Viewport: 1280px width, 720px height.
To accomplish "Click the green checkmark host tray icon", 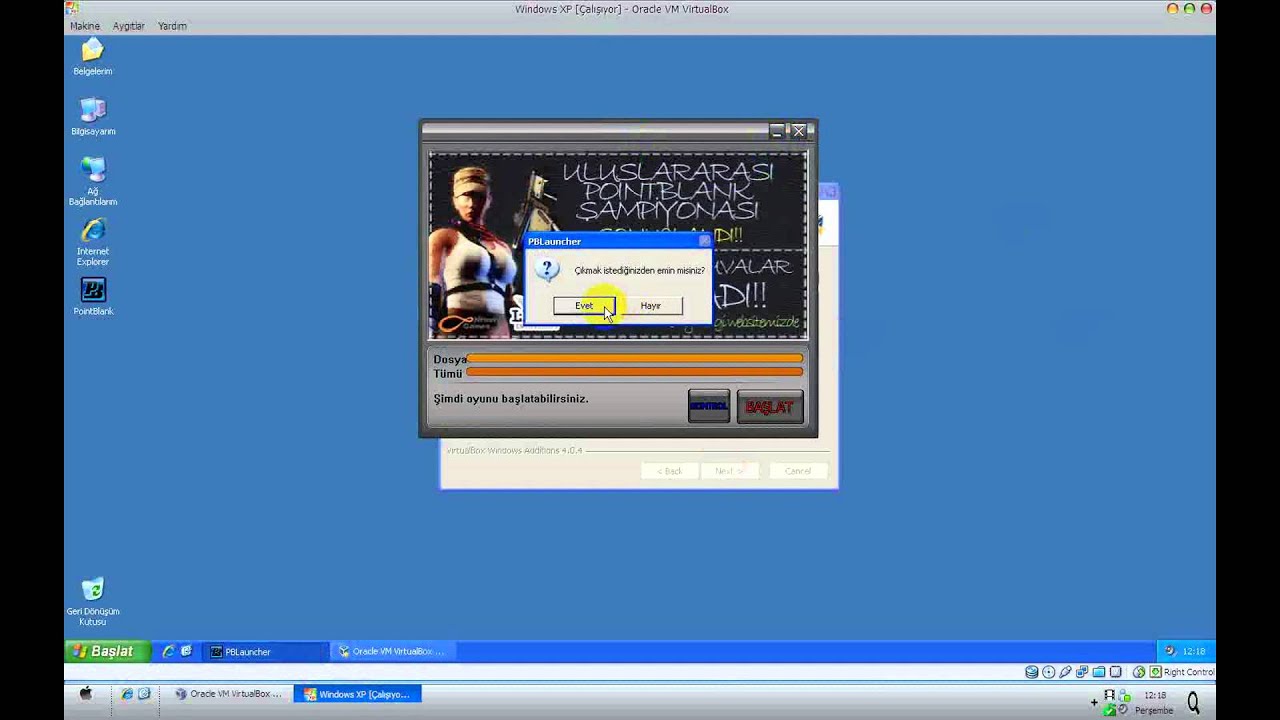I will (x=1110, y=710).
